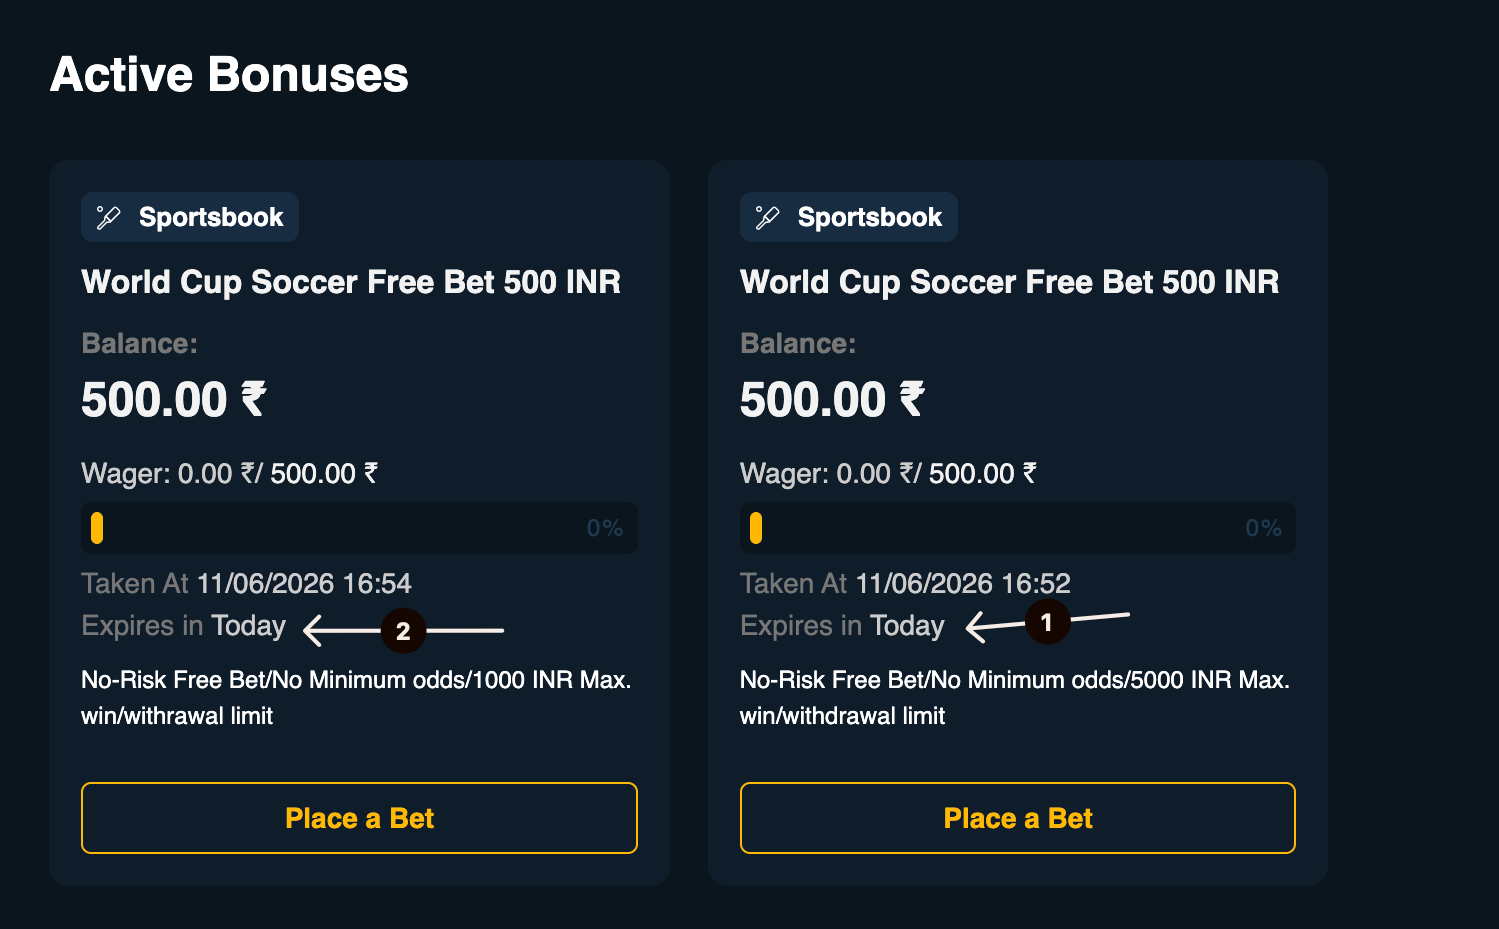Open the right World Cup Soccer Free Bet title
This screenshot has height=929, width=1499.
coord(1010,282)
